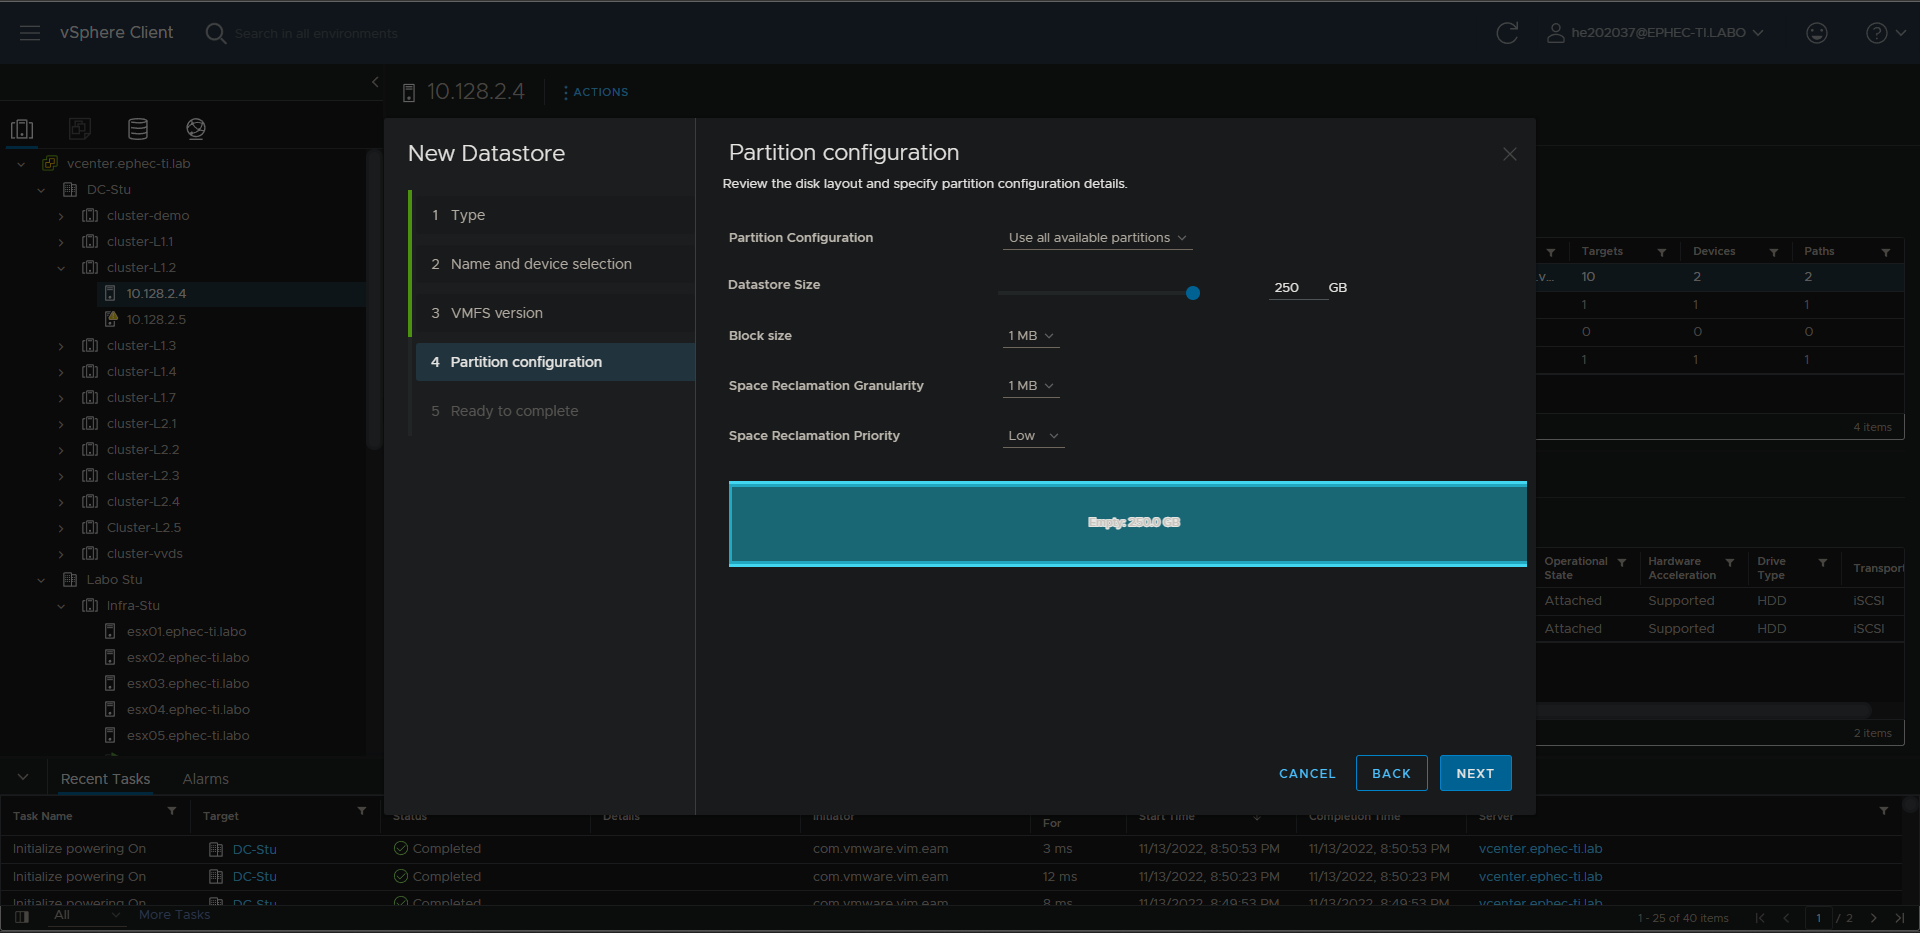Filter the Hardware Acceleration column
Screen dimensions: 1920x933
coord(1730,563)
